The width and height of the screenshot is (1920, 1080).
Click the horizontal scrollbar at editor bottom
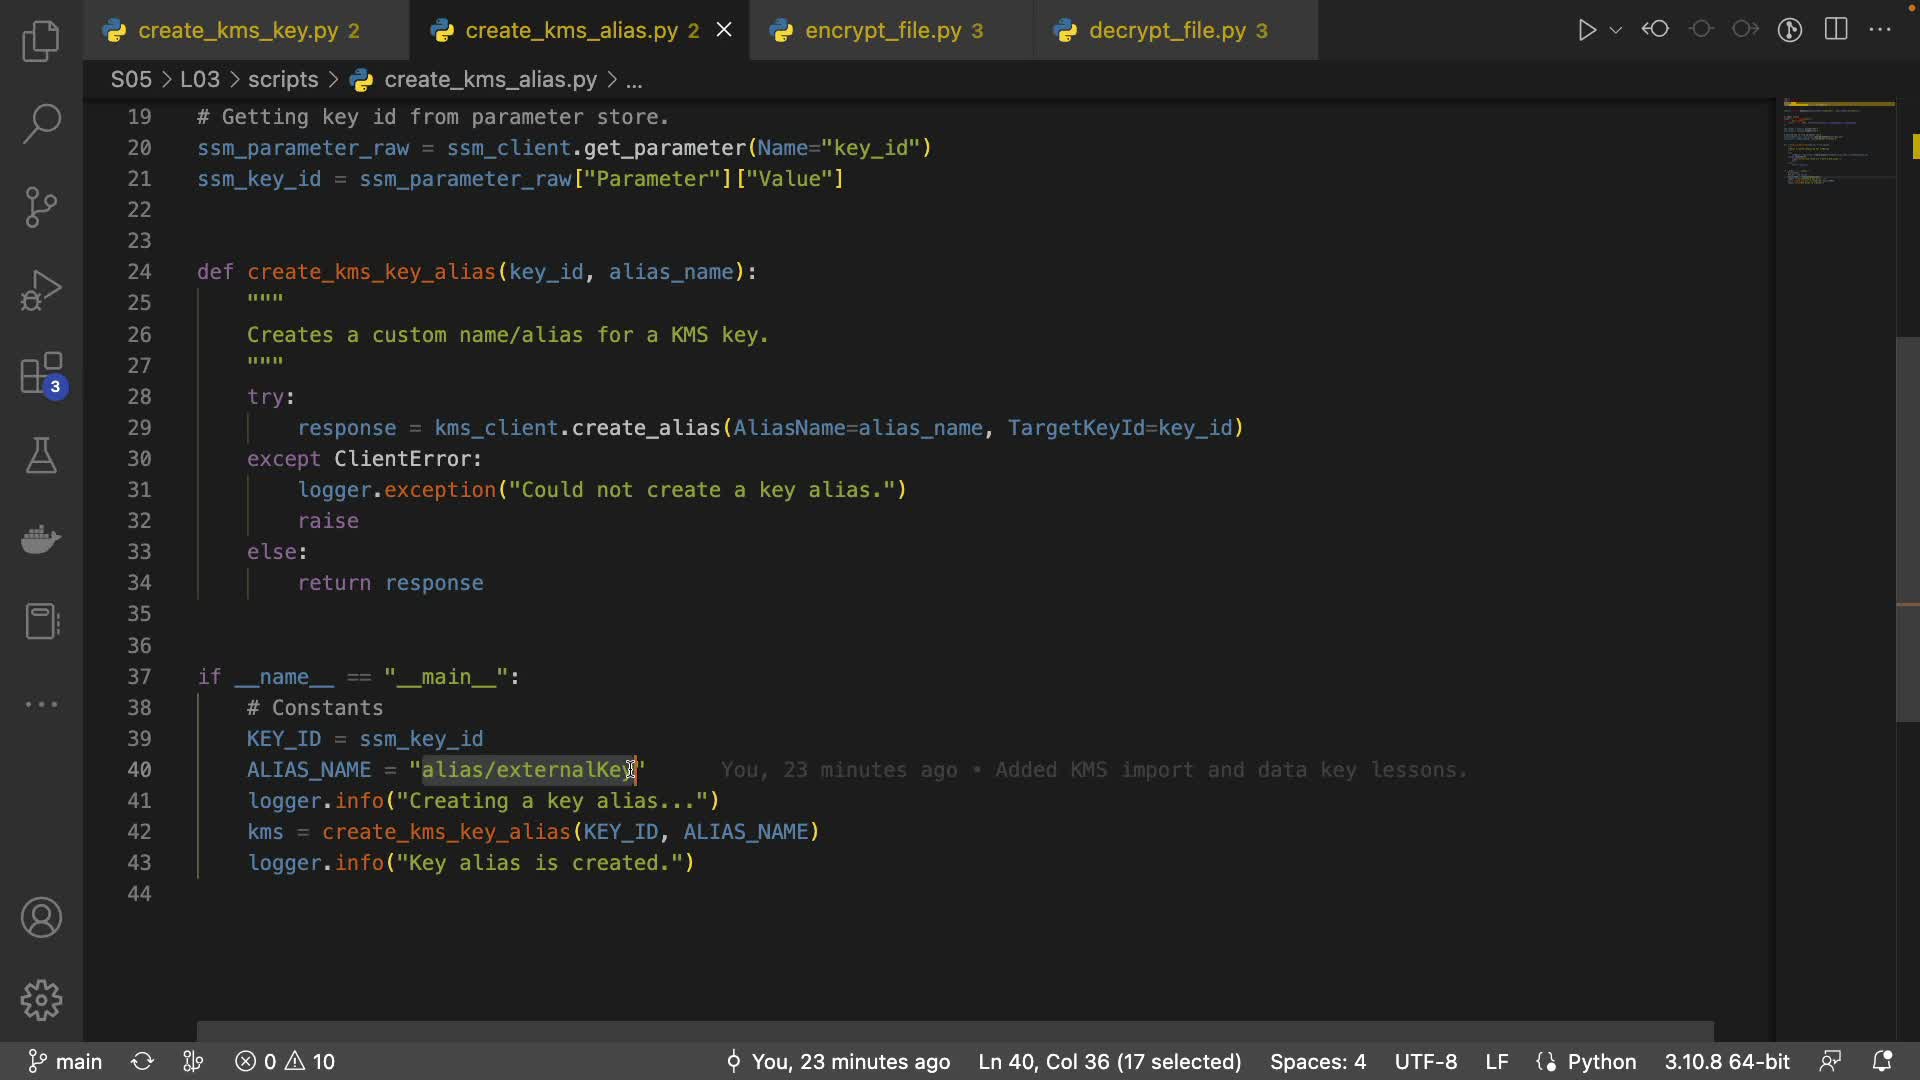[954, 1030]
